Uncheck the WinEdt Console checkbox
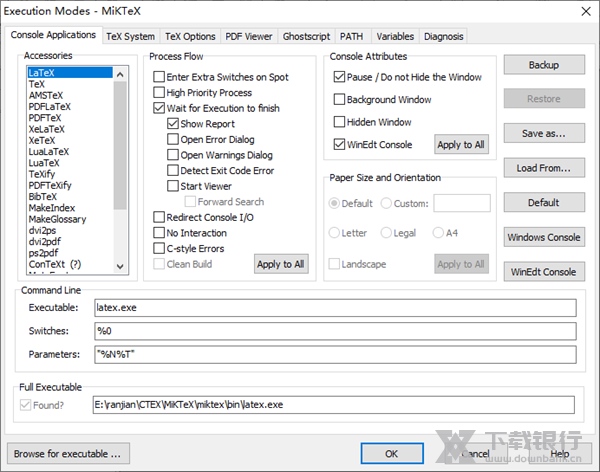Image resolution: width=600 pixels, height=472 pixels. (x=340, y=145)
